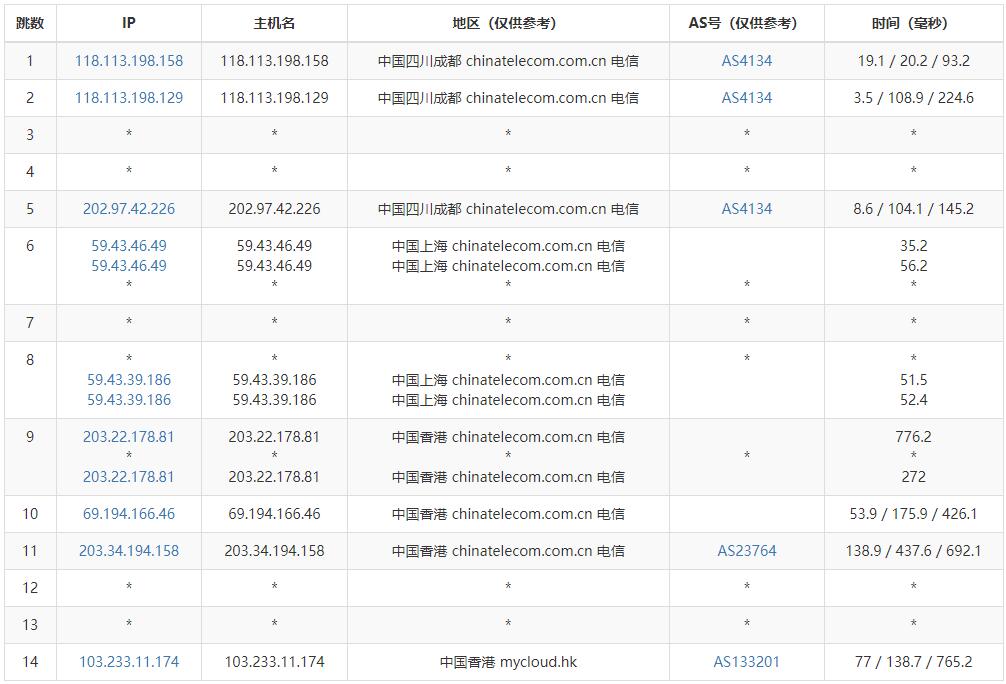Click hop number 14

tap(30, 662)
